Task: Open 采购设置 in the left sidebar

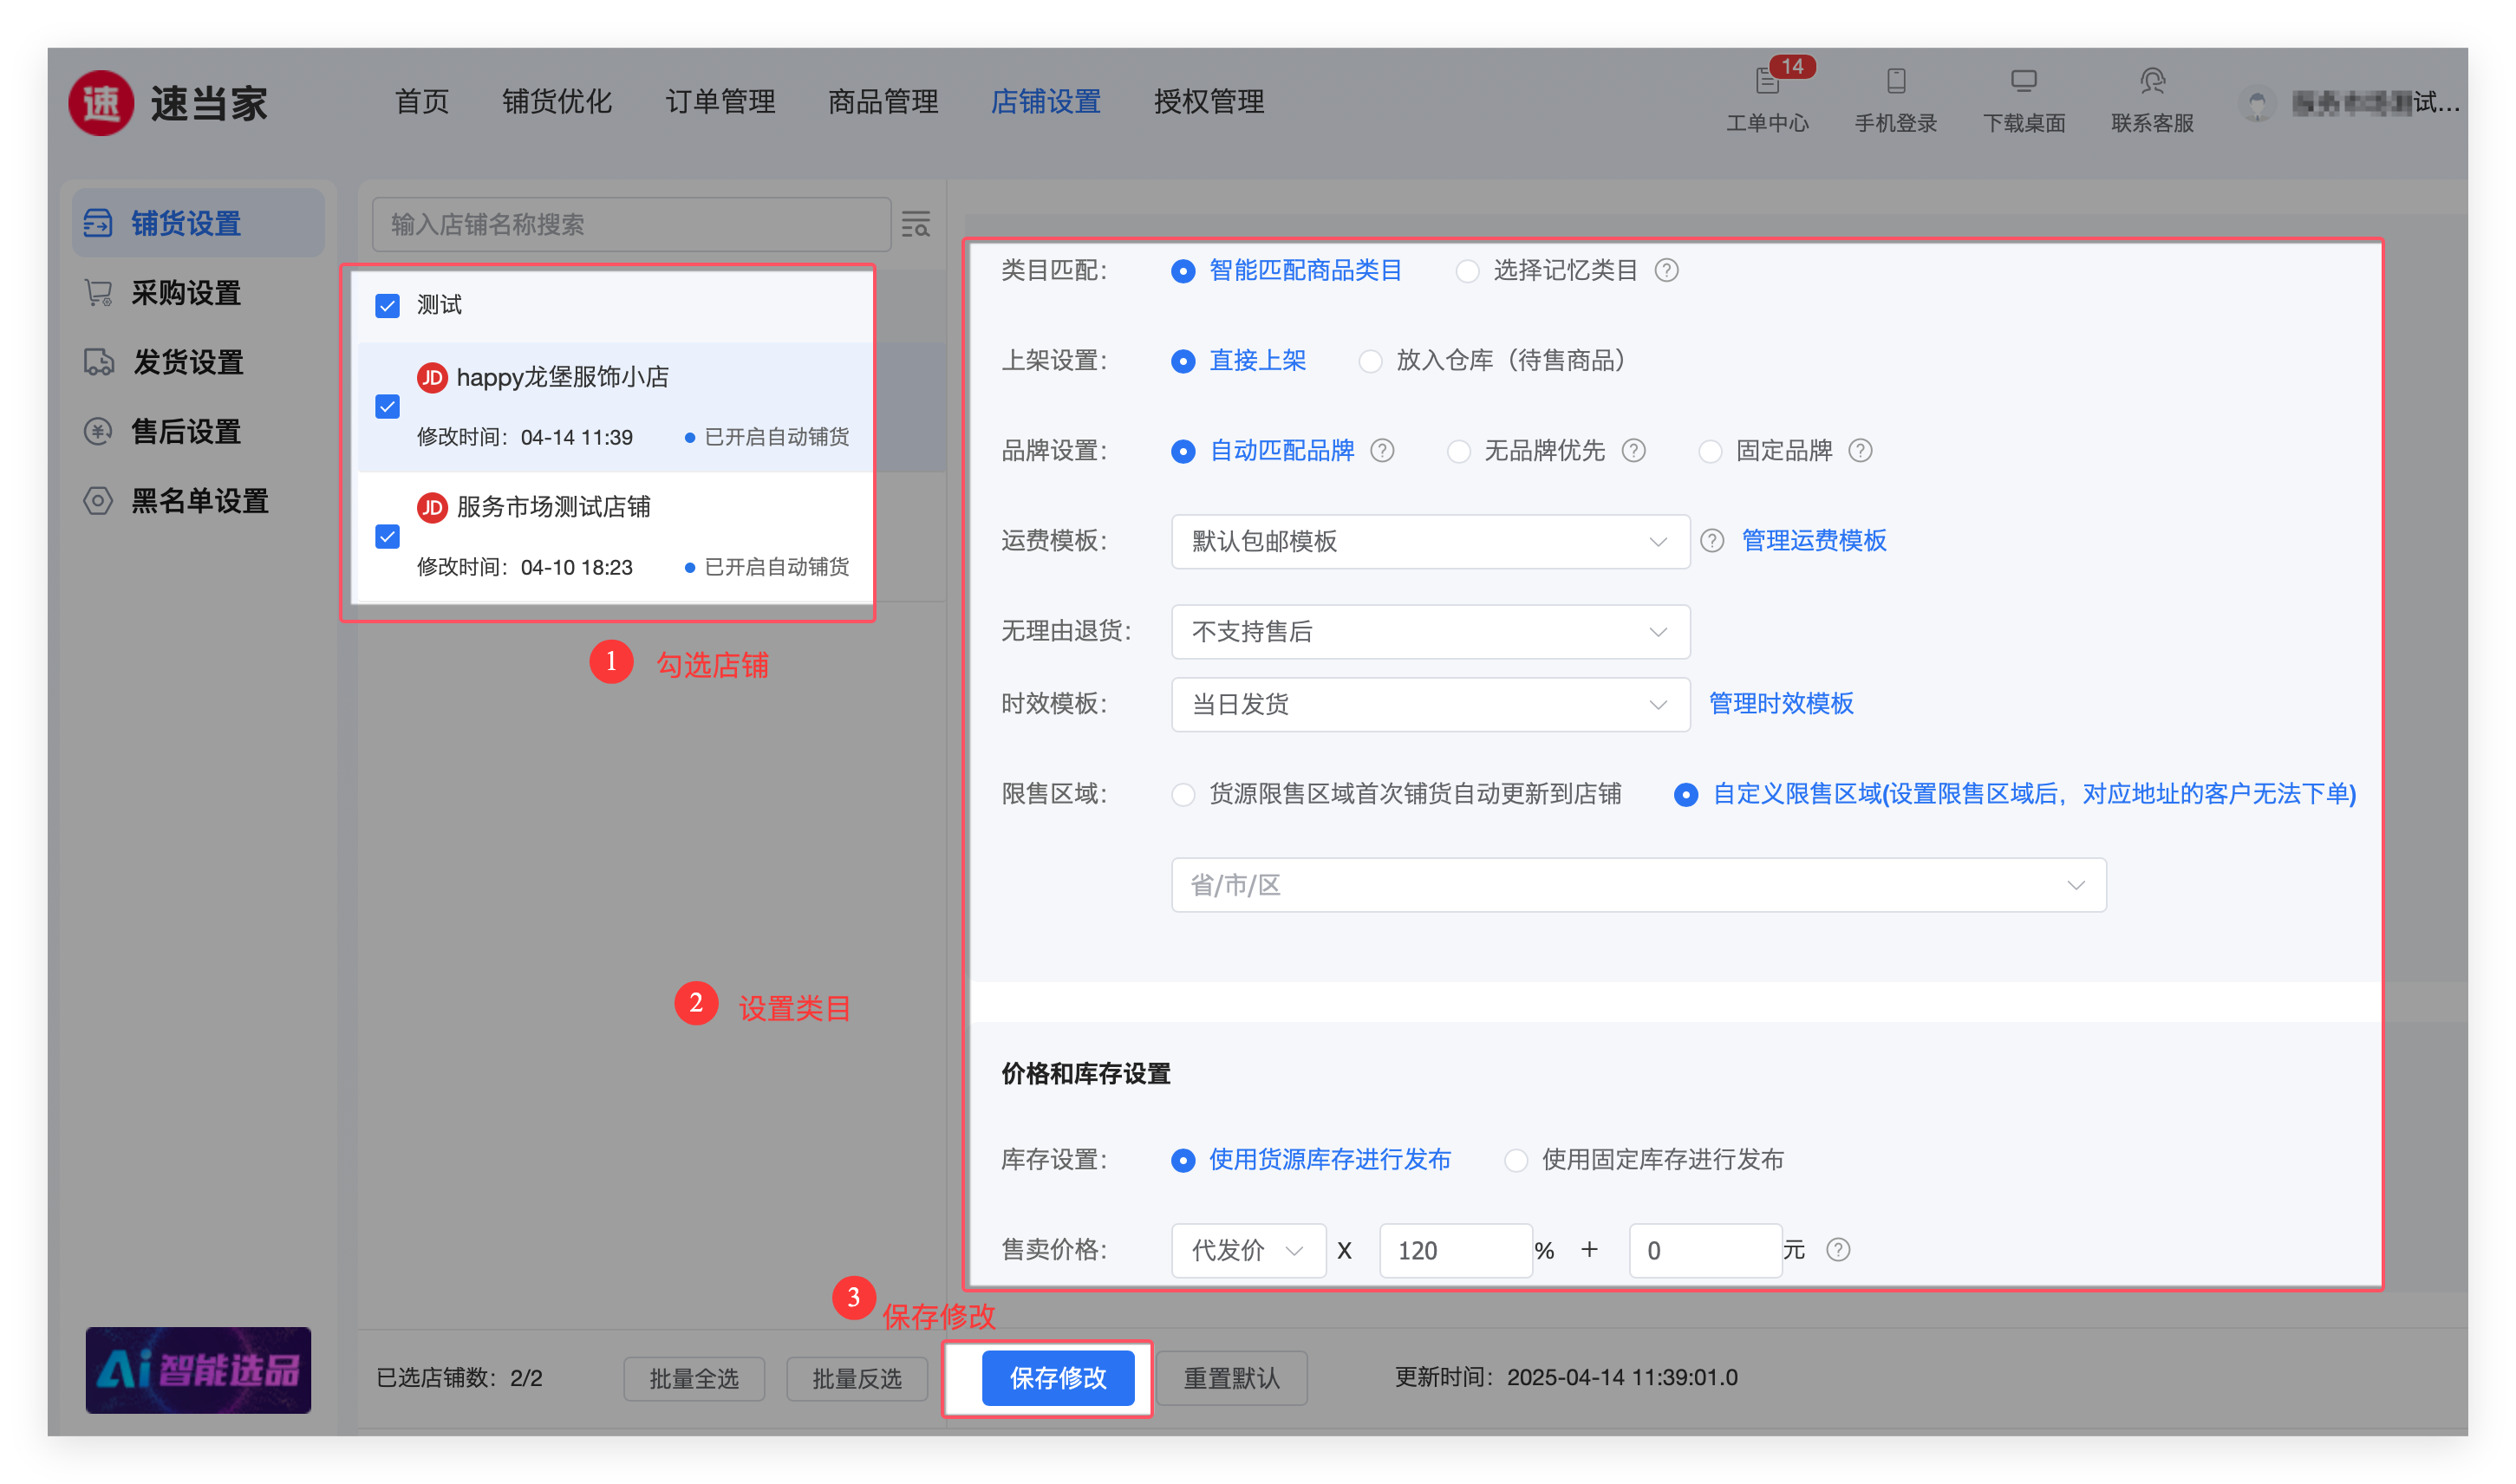Action: [x=186, y=293]
